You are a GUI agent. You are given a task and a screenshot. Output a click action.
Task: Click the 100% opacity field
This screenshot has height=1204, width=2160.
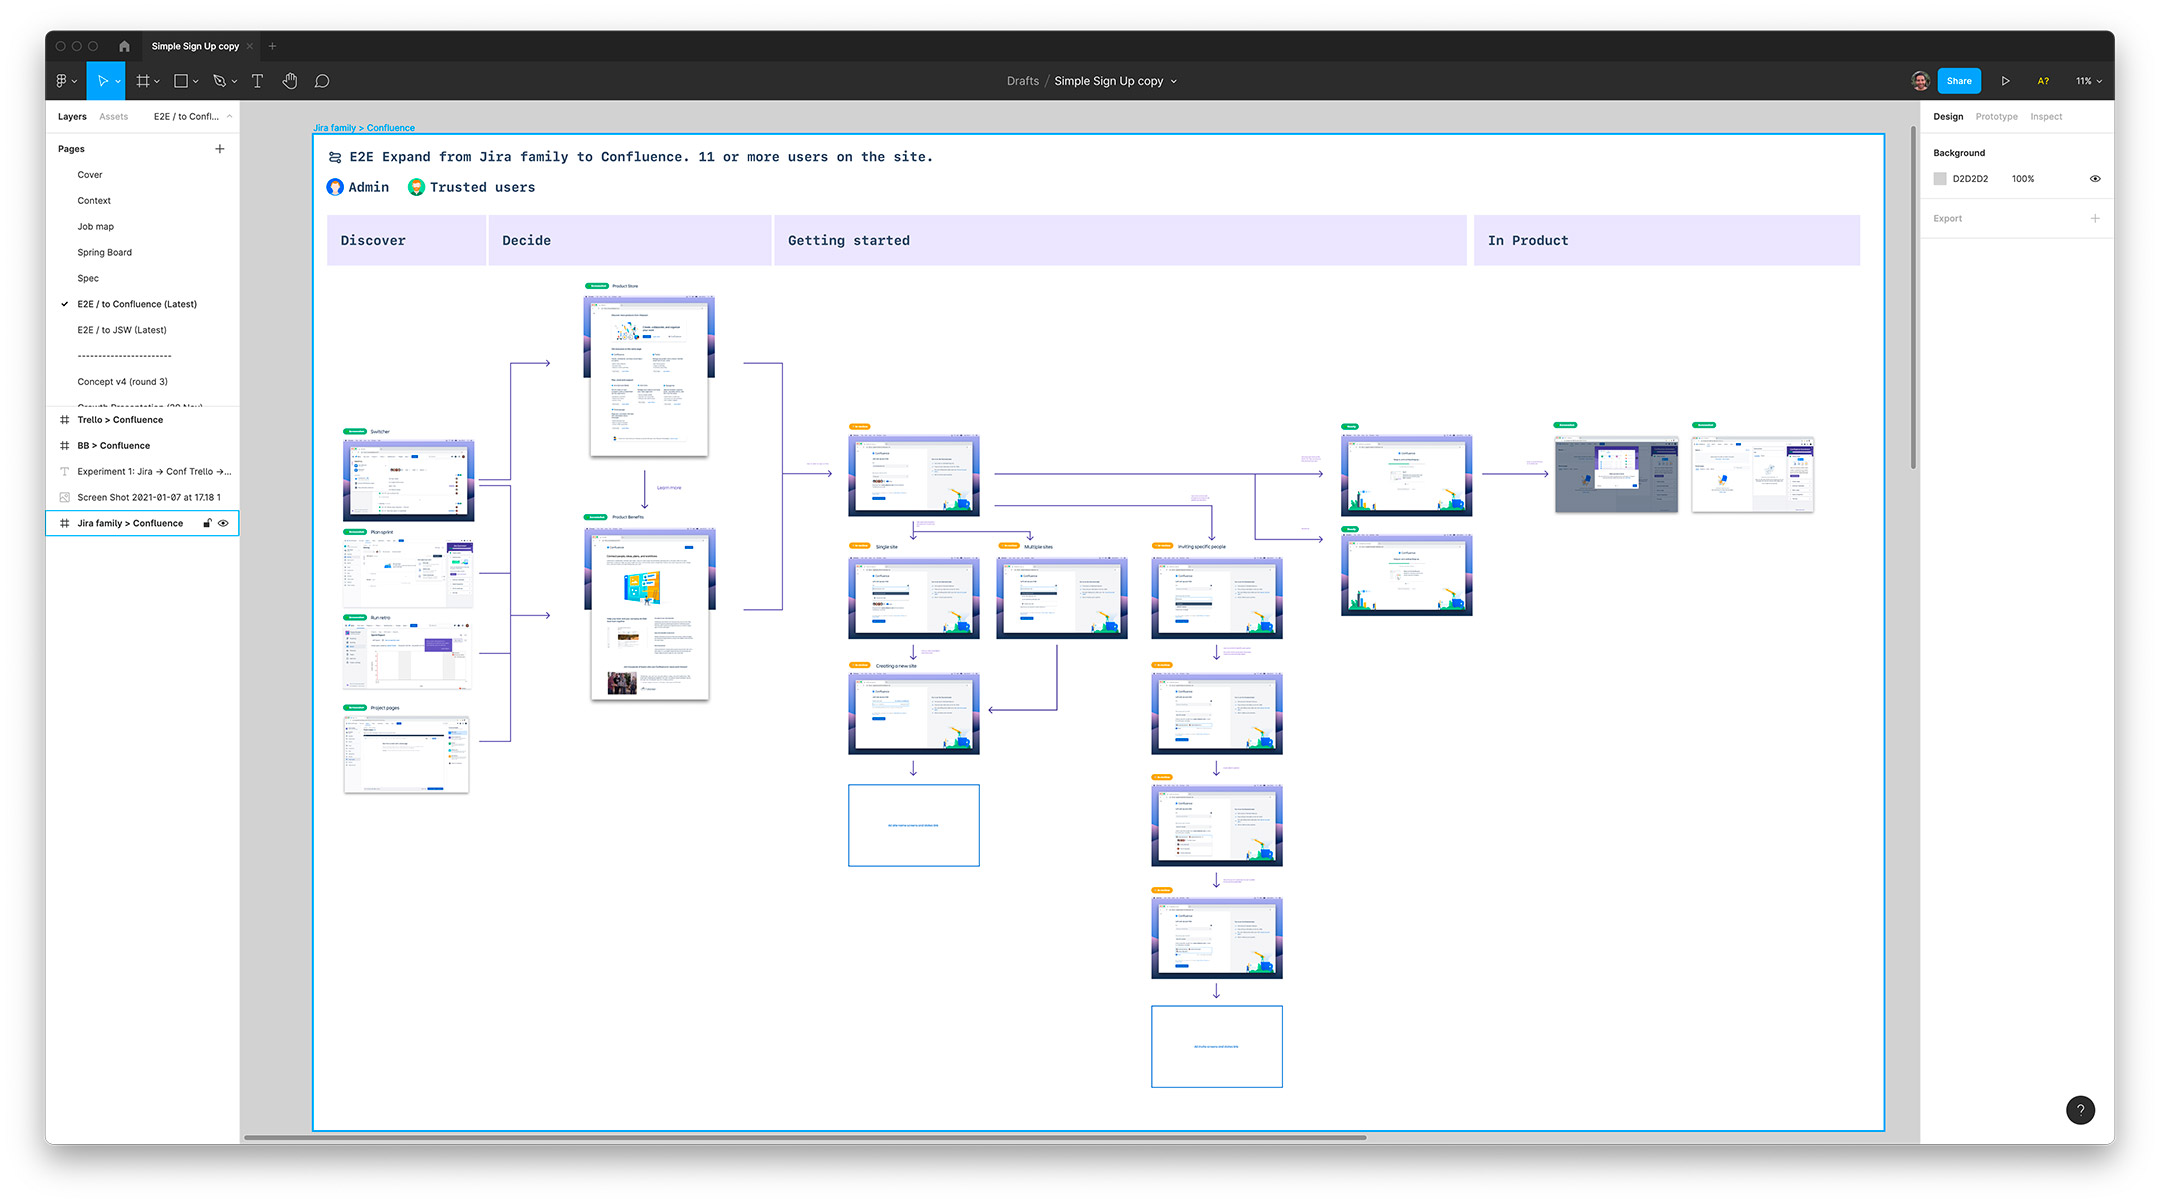(2023, 179)
